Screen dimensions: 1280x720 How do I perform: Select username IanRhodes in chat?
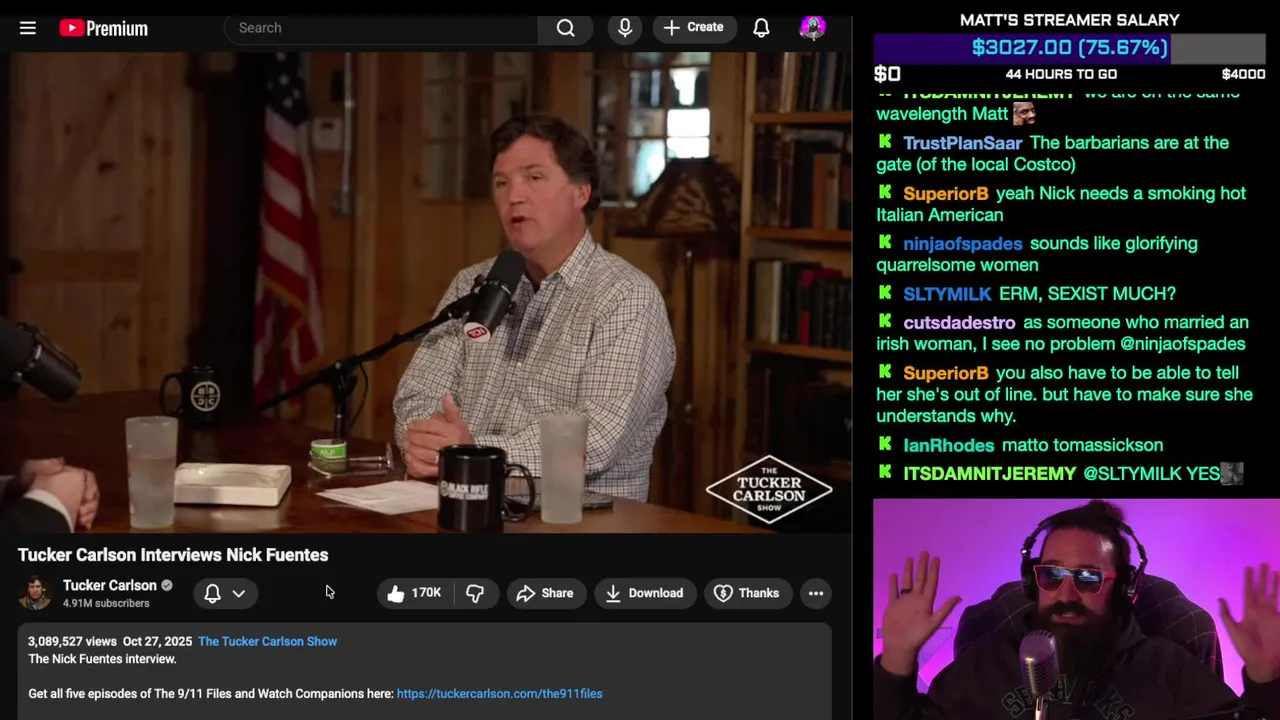(948, 445)
